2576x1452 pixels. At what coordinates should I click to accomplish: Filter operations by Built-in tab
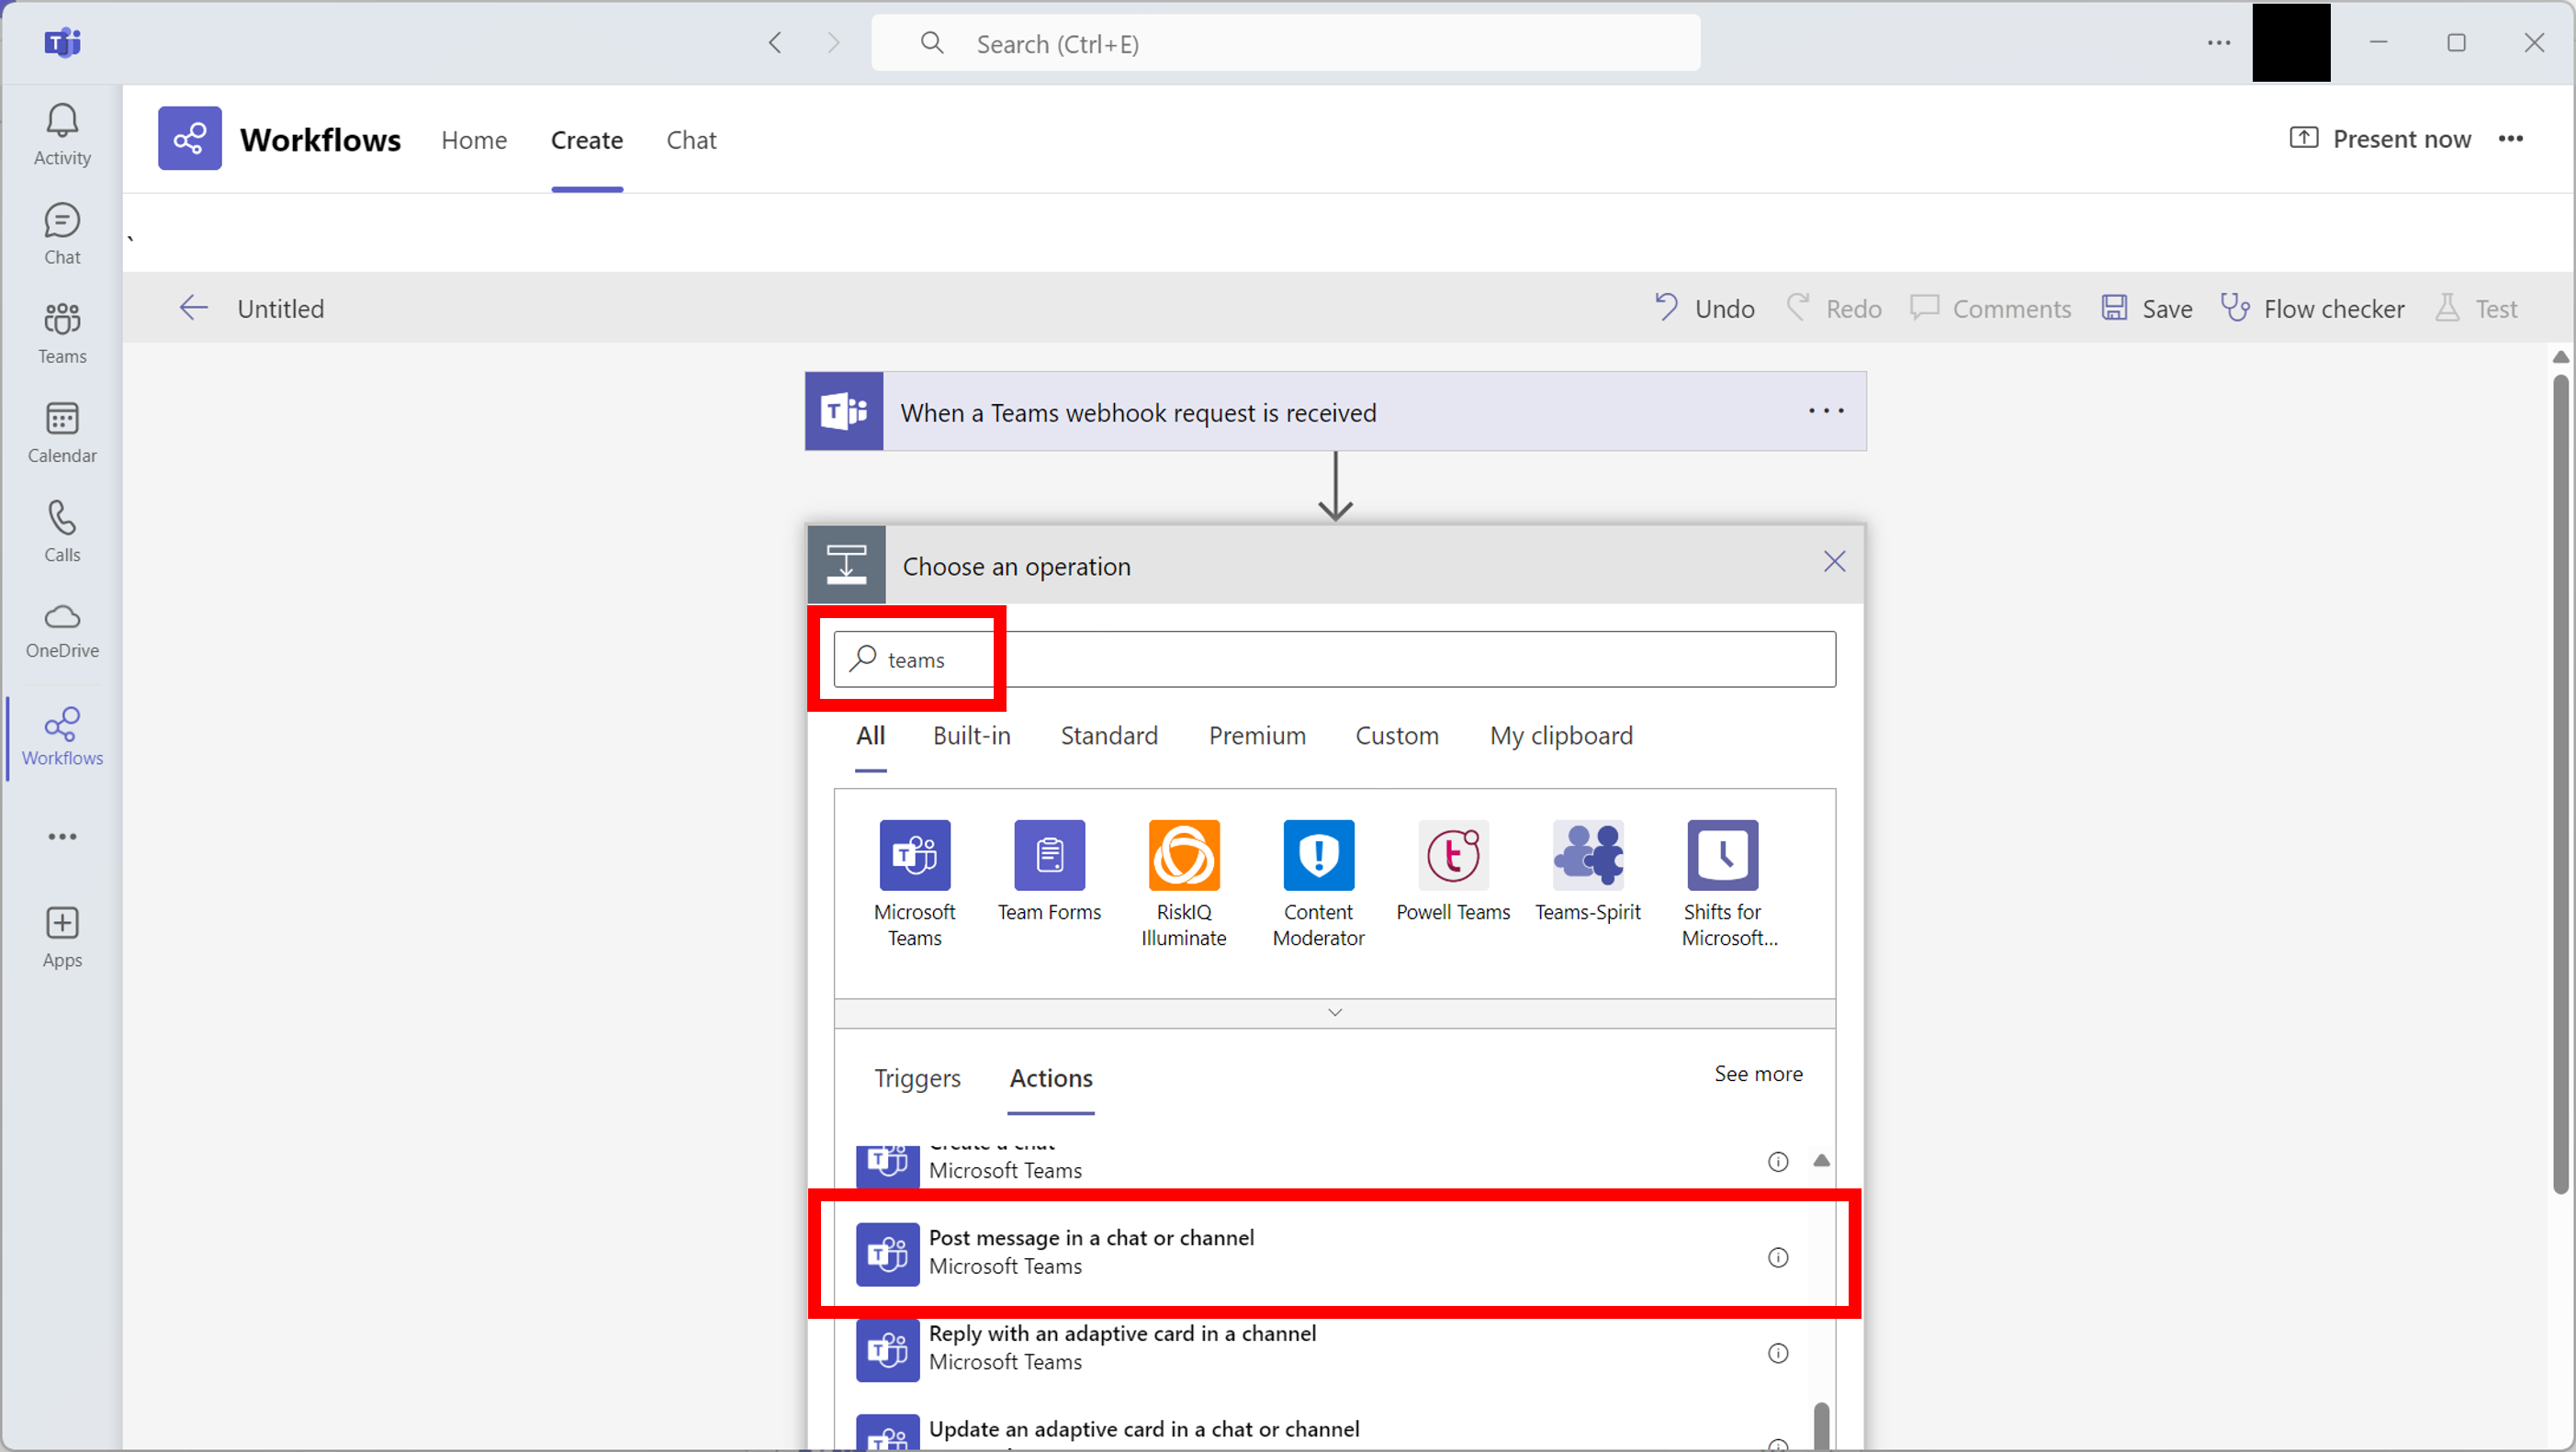(x=971, y=736)
